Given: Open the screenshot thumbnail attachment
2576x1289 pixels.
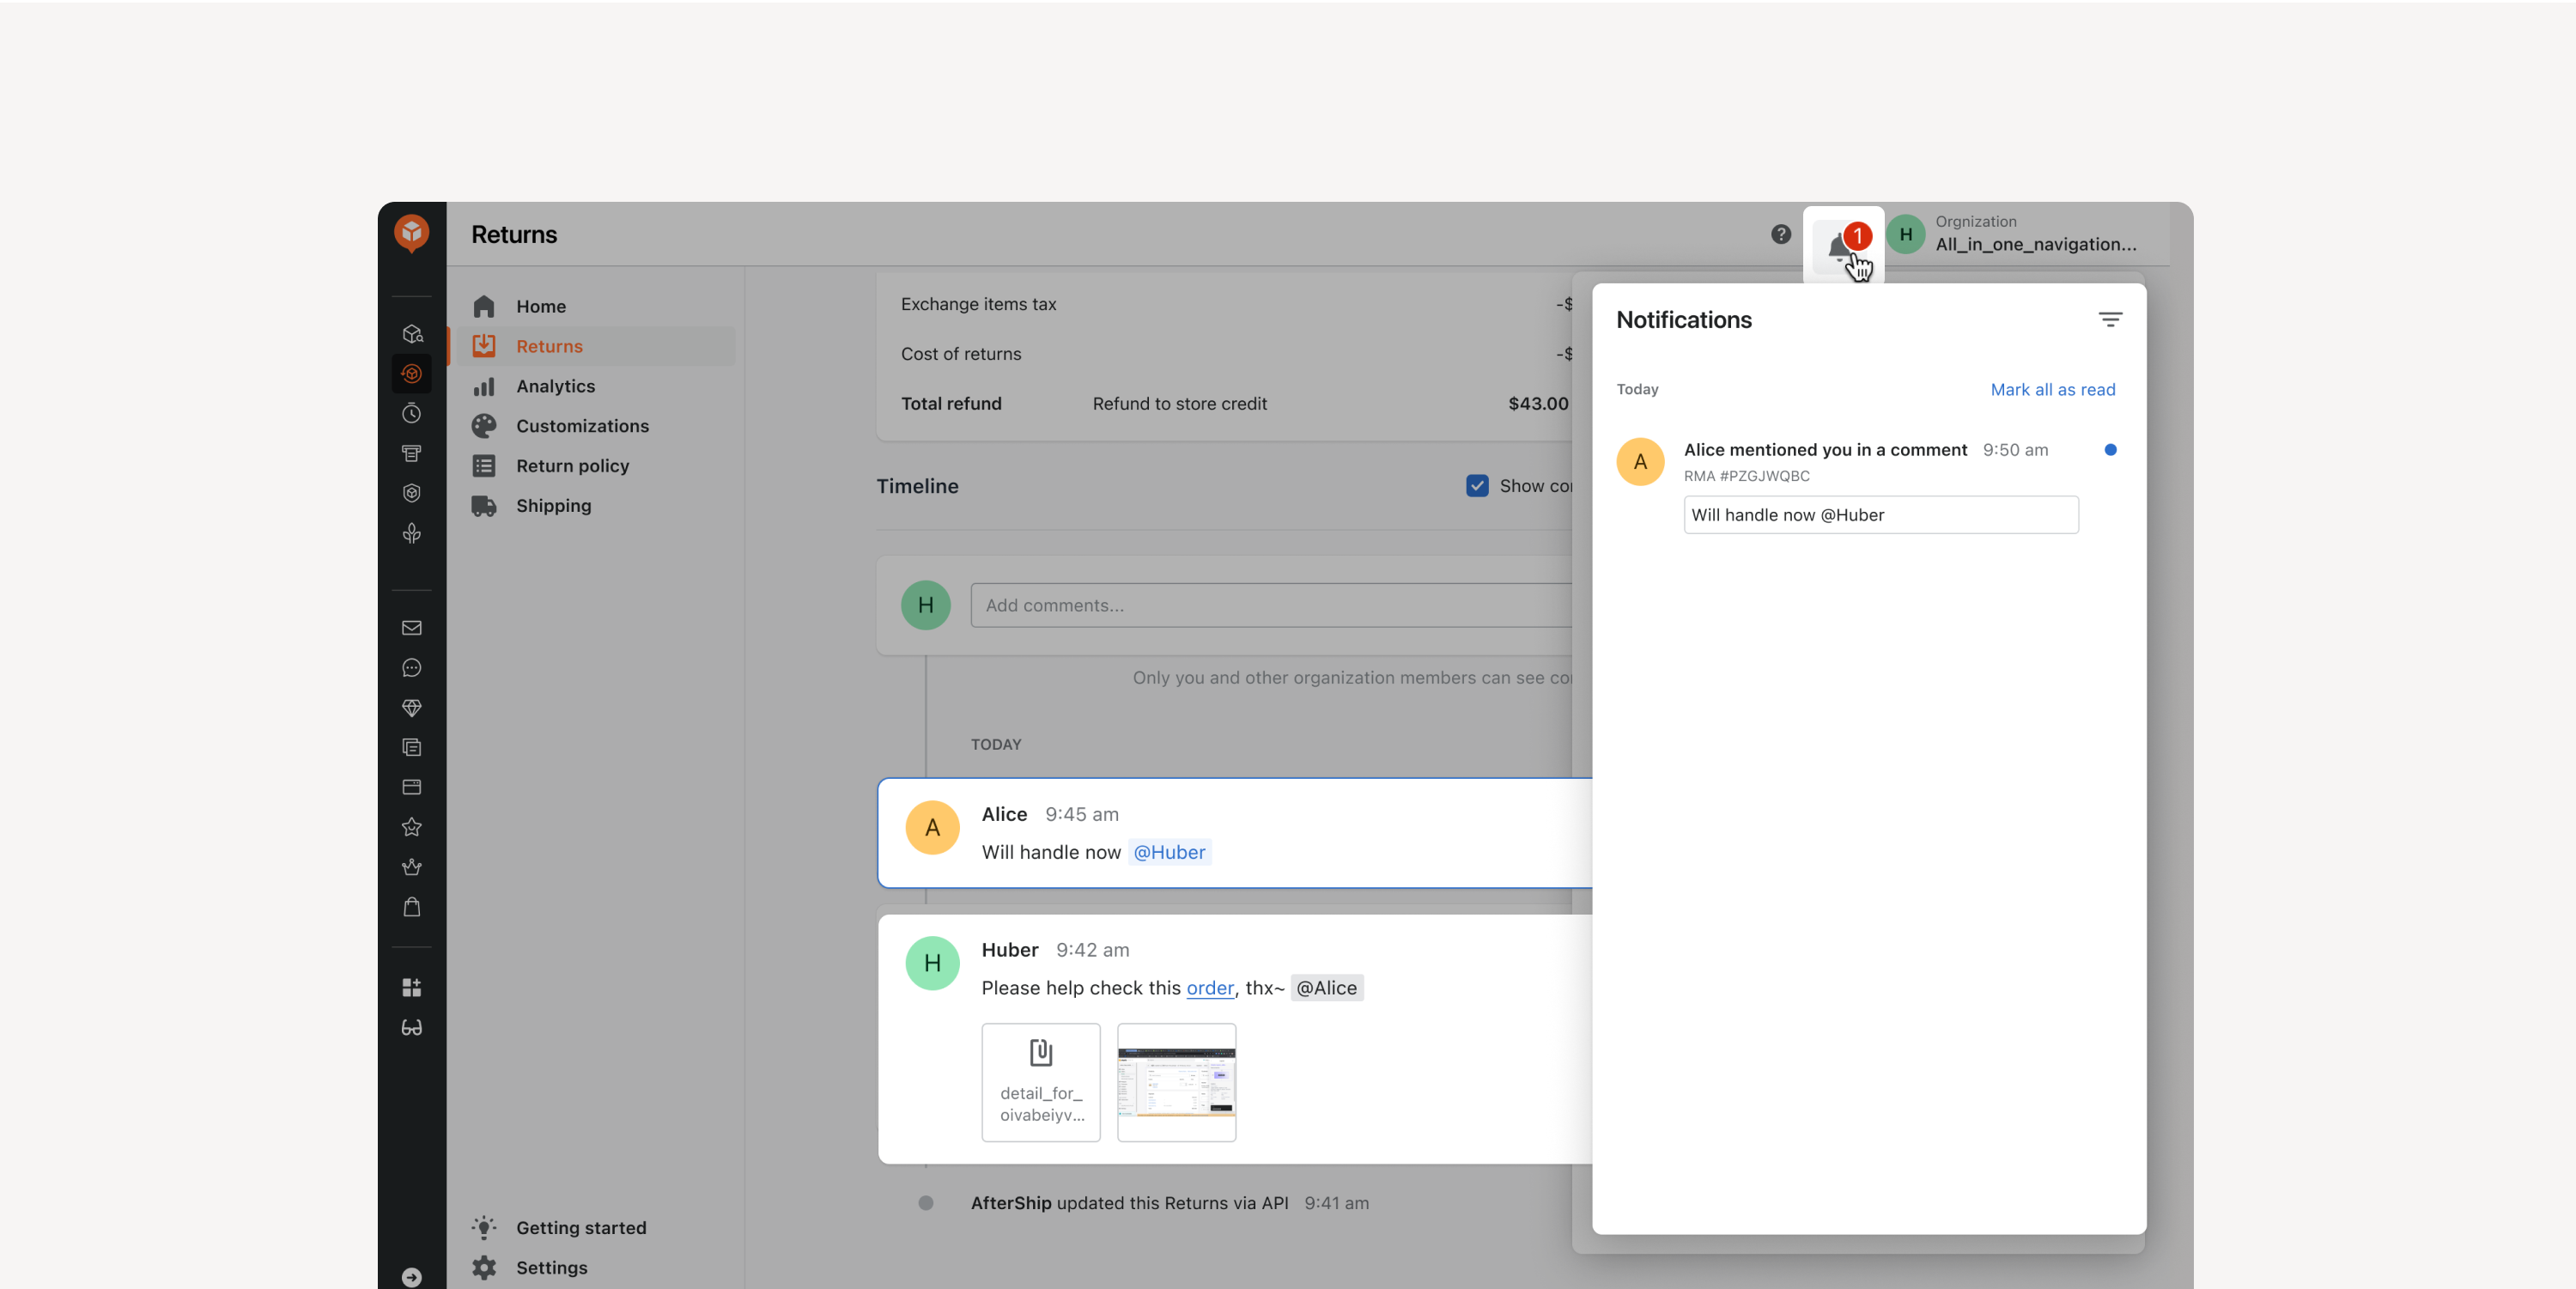Looking at the screenshot, I should [x=1176, y=1082].
